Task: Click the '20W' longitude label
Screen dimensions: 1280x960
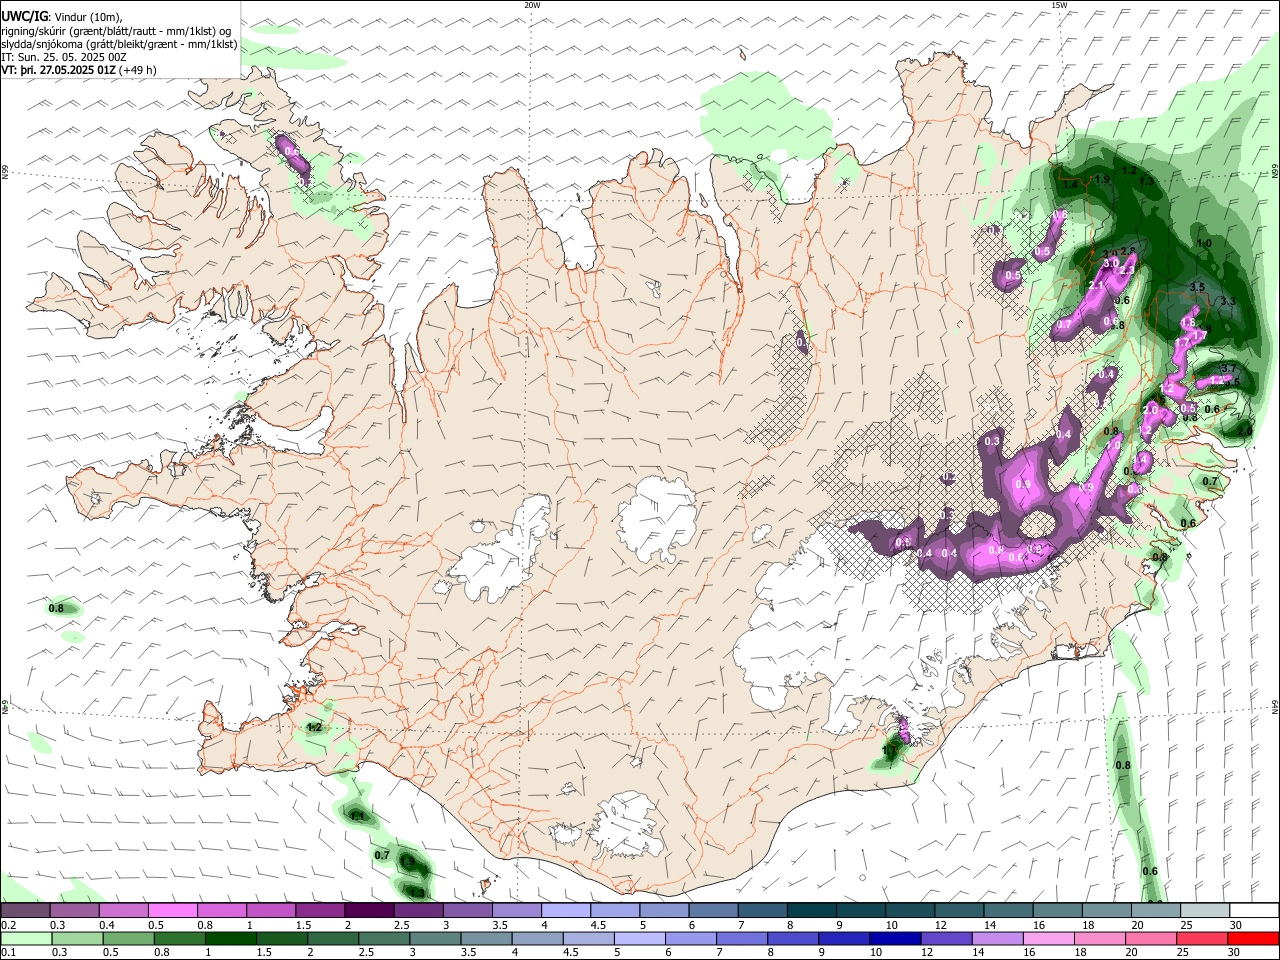Action: pos(532,5)
